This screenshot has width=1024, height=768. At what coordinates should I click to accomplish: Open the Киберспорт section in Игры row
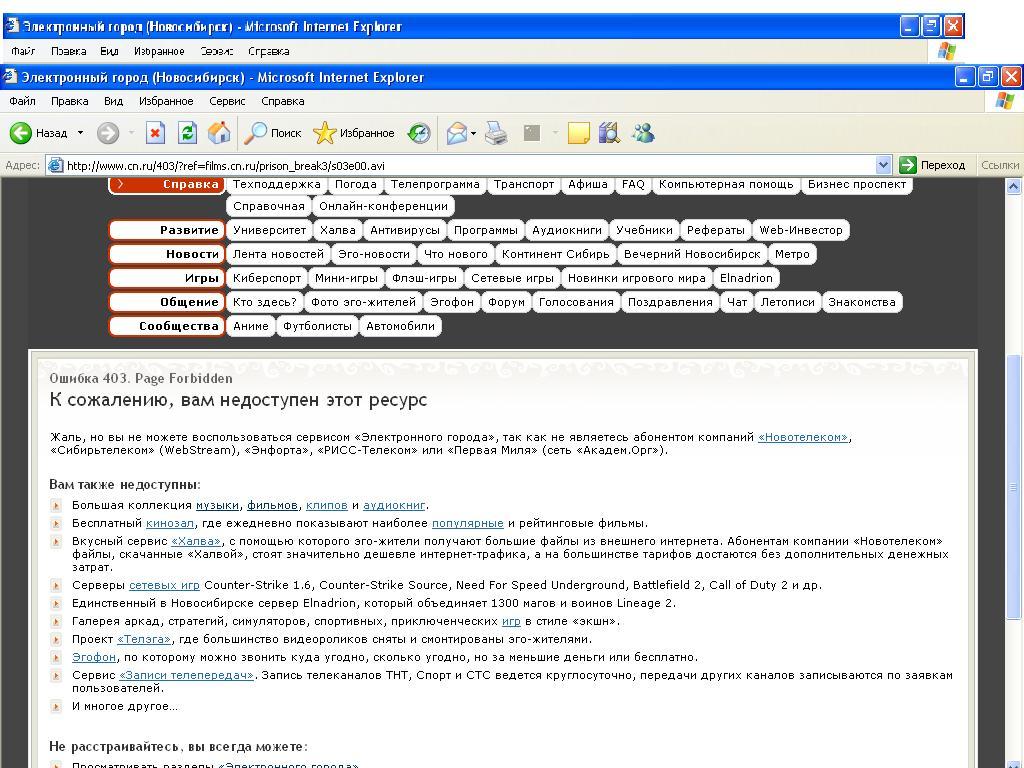(x=266, y=278)
